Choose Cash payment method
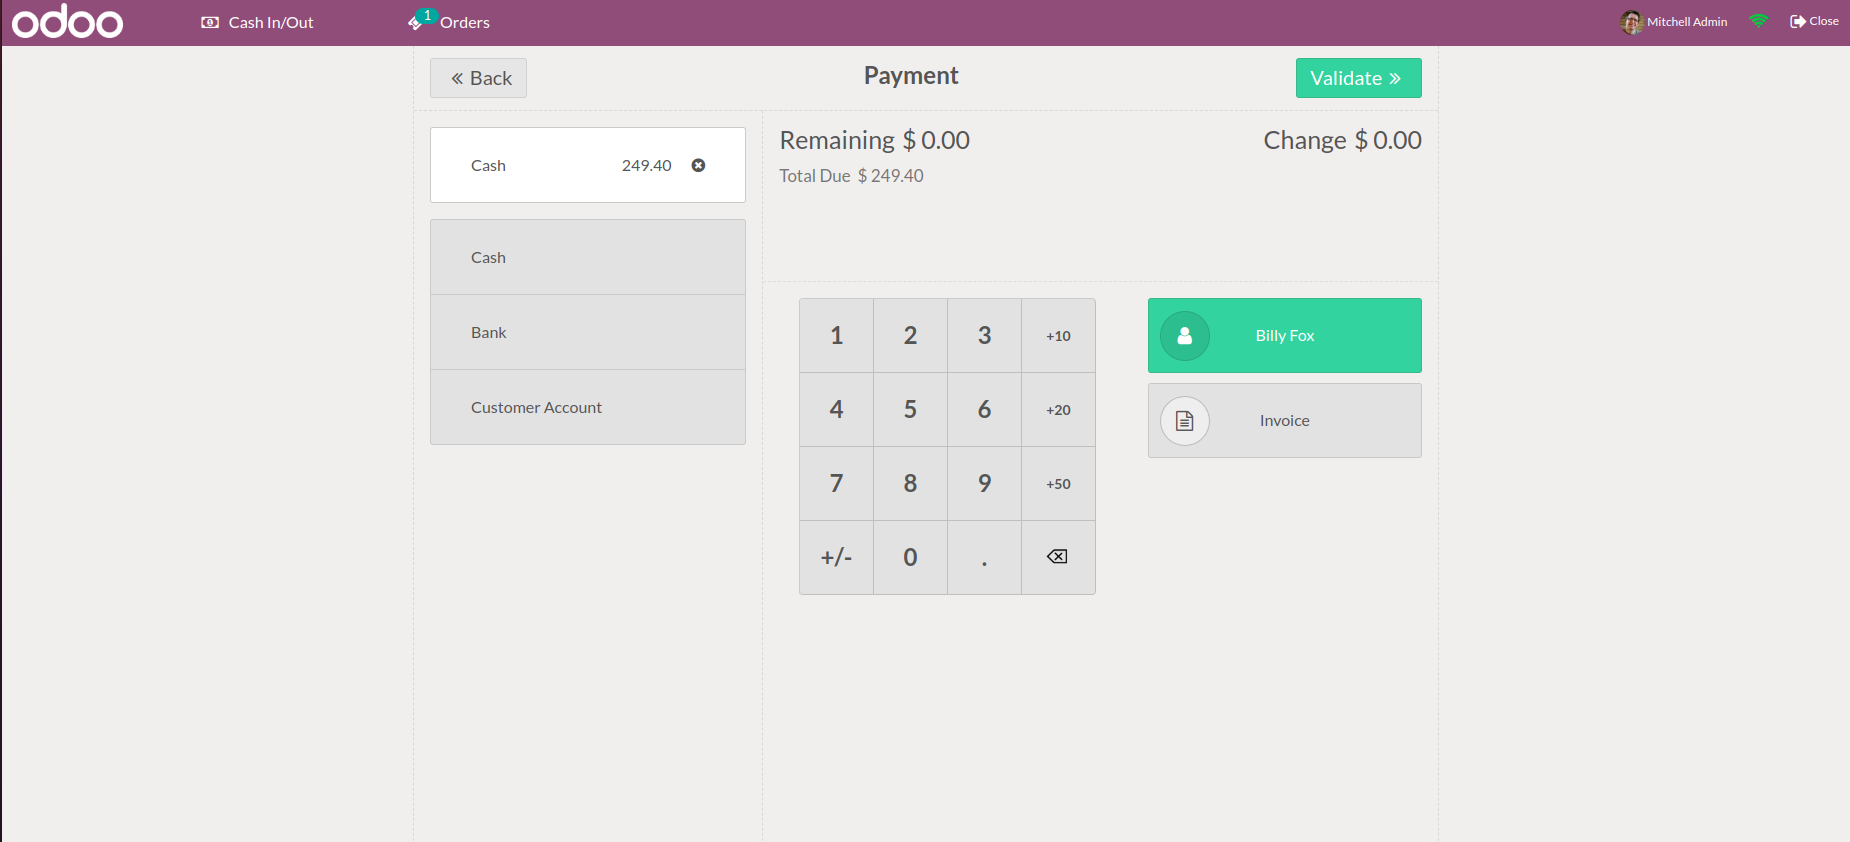 (588, 257)
